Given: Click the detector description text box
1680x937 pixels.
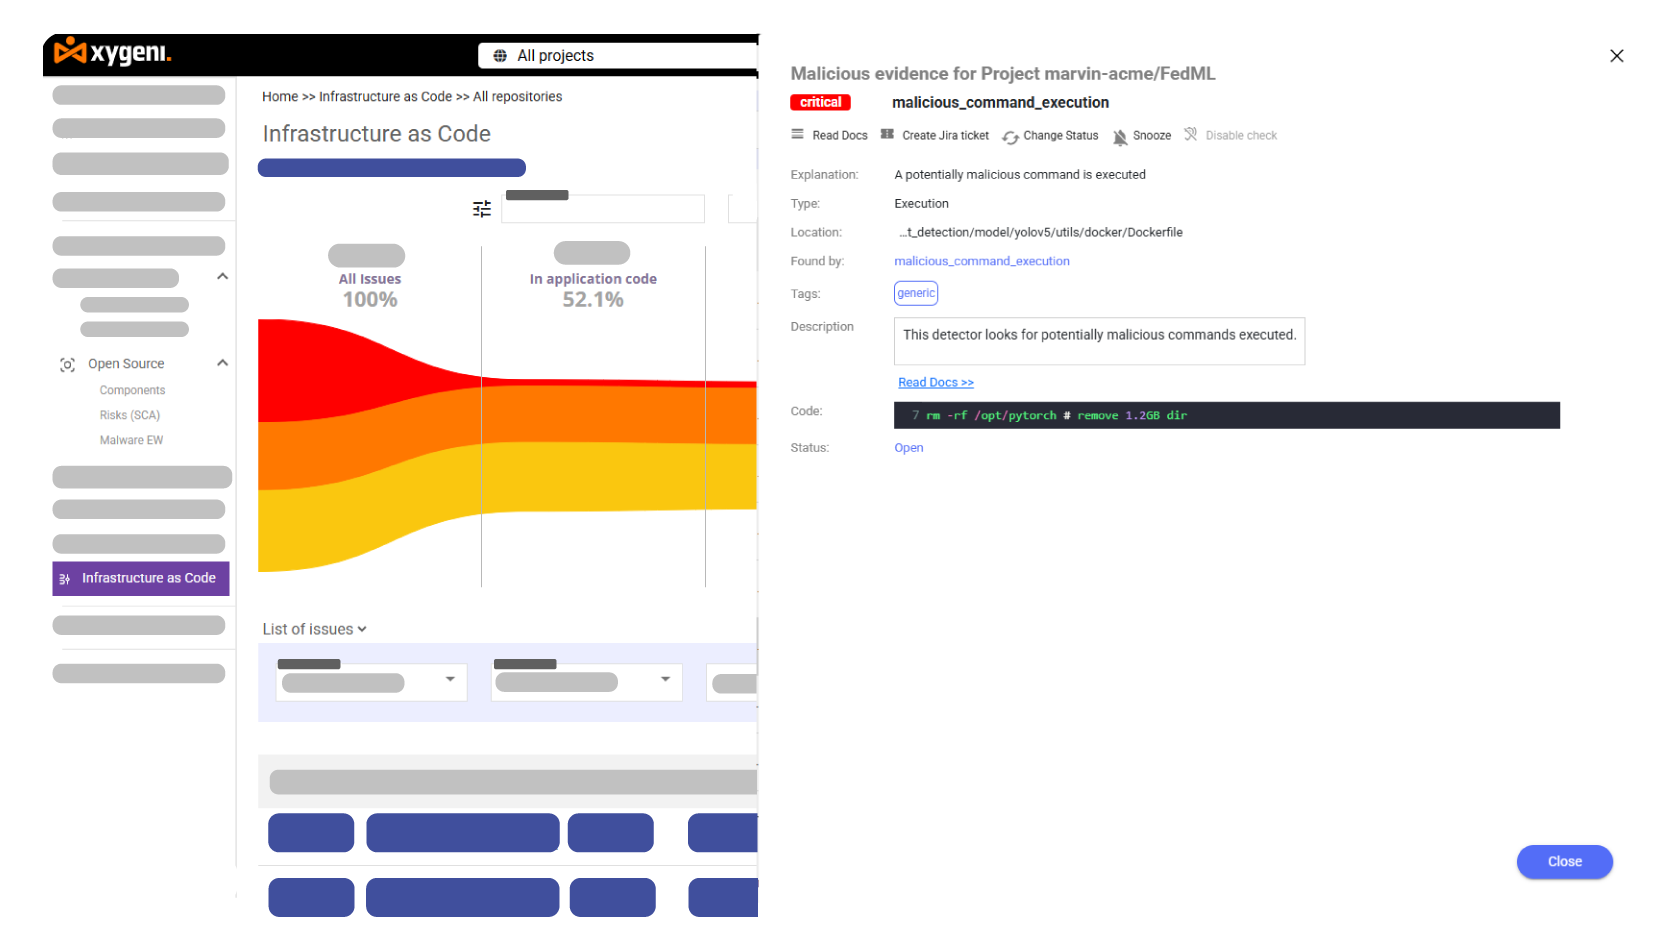Looking at the screenshot, I should coord(1099,341).
